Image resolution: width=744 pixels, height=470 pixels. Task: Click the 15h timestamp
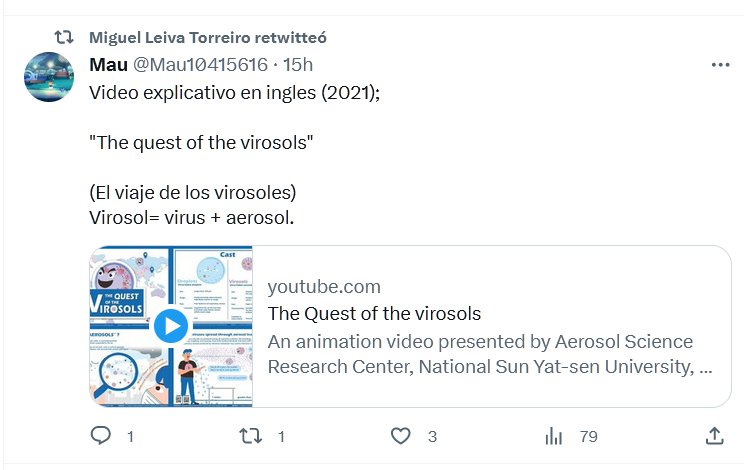(298, 65)
